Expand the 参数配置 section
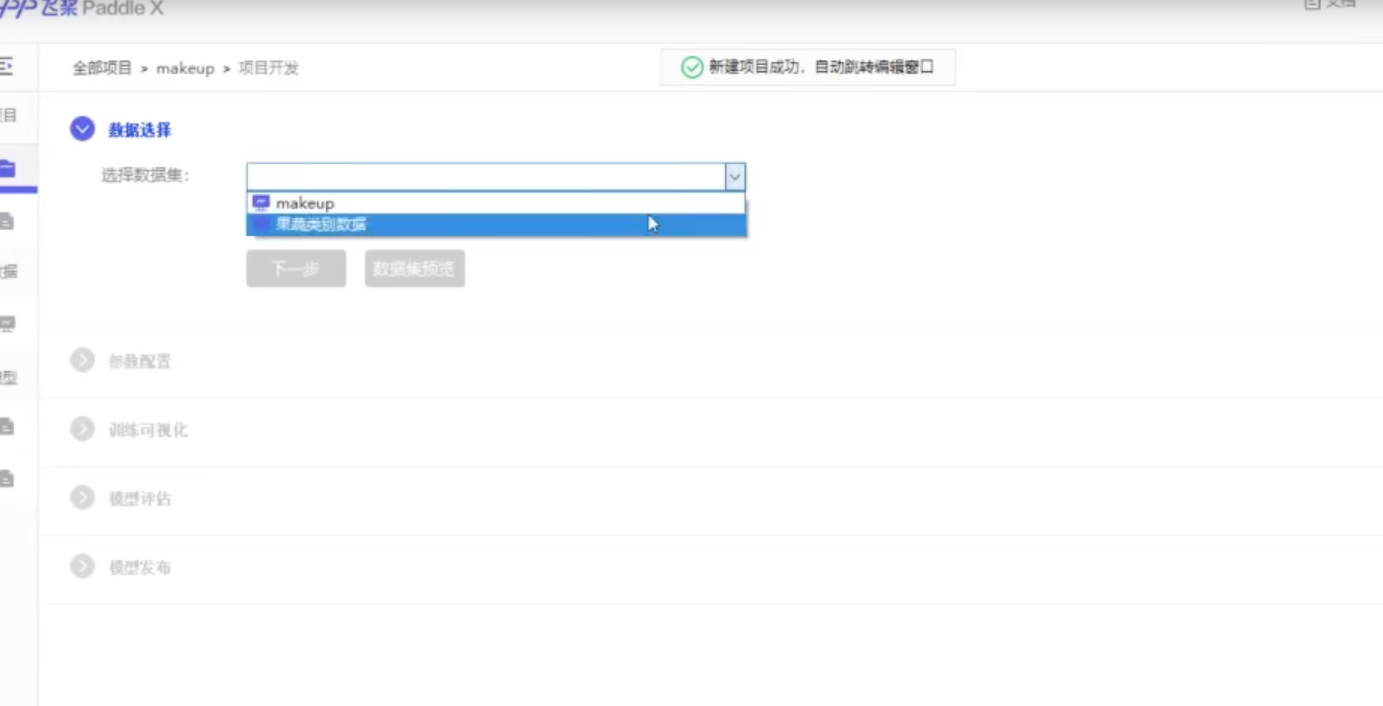The height and width of the screenshot is (706, 1383). click(80, 360)
